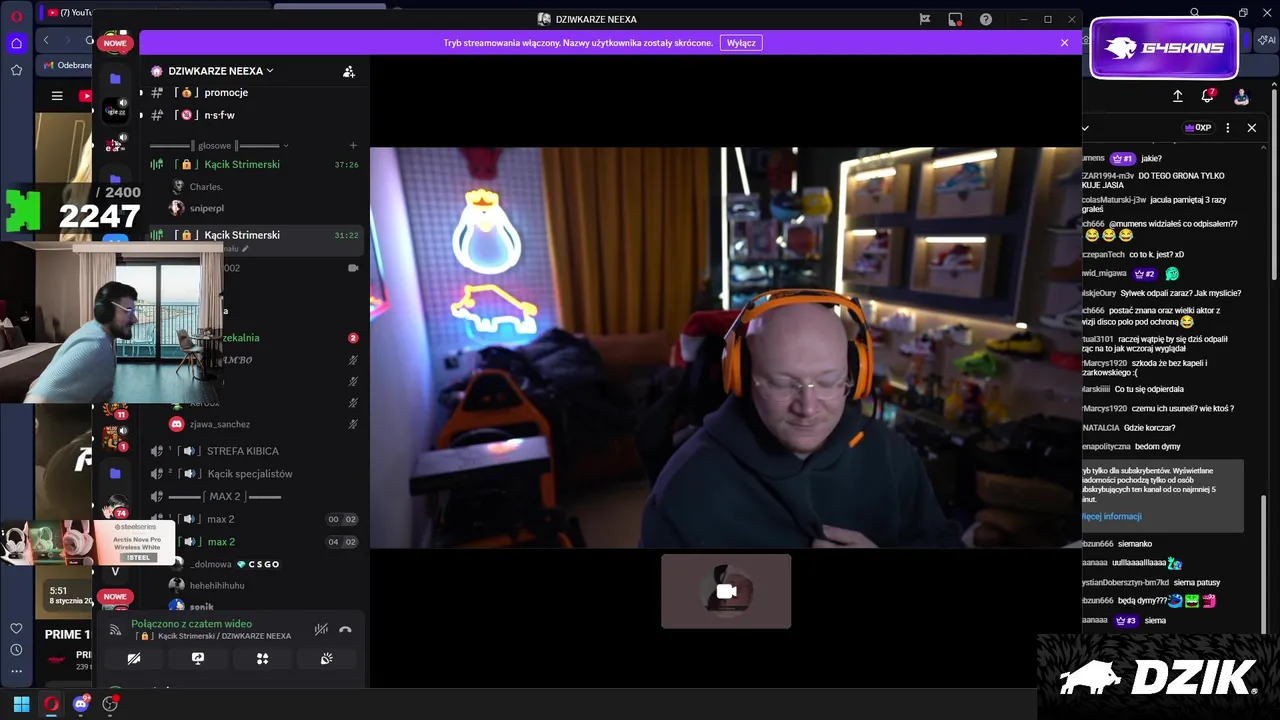Select user sniperpl in voice channel
This screenshot has width=1280, height=720.
click(207, 208)
